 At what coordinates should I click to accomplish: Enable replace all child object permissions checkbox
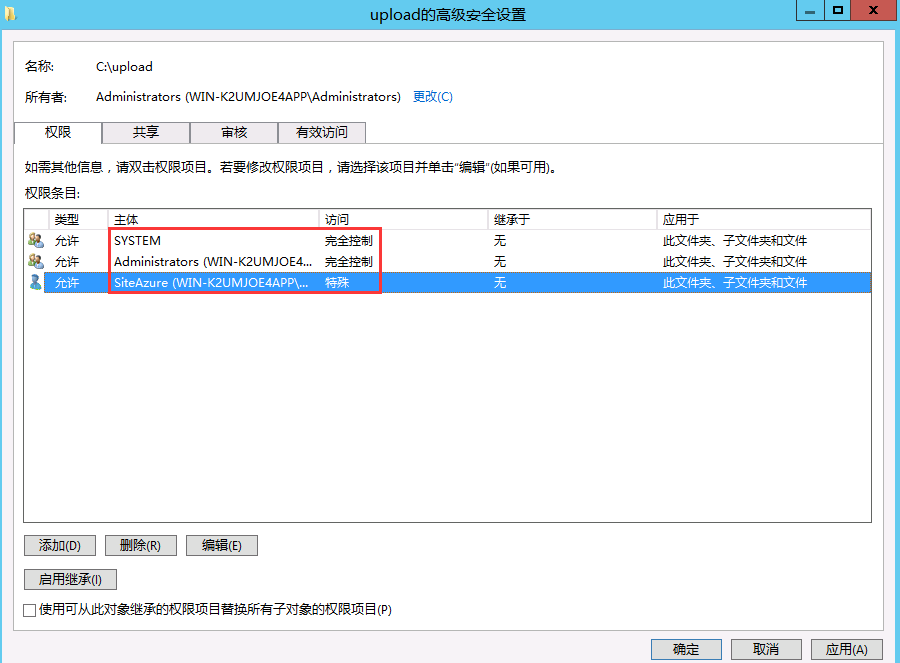click(x=30, y=610)
